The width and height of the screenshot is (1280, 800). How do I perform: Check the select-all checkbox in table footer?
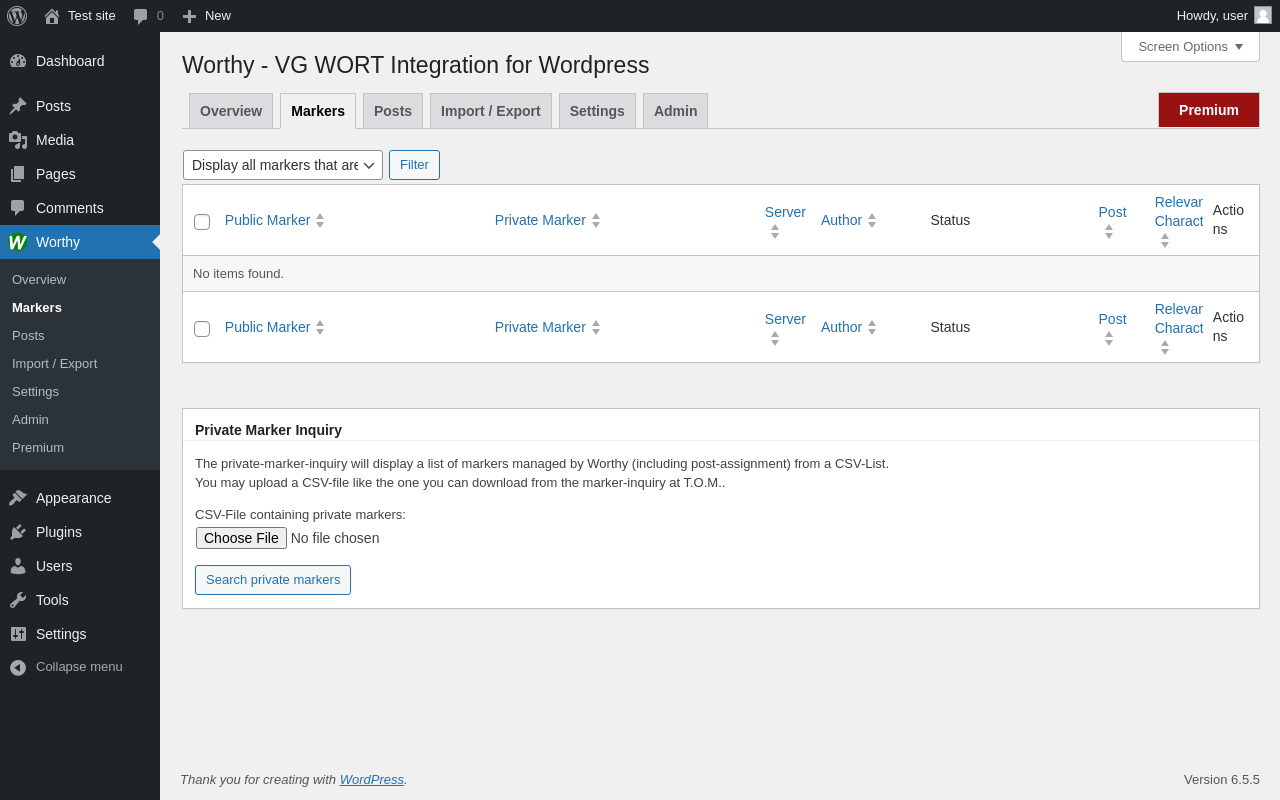click(x=202, y=329)
